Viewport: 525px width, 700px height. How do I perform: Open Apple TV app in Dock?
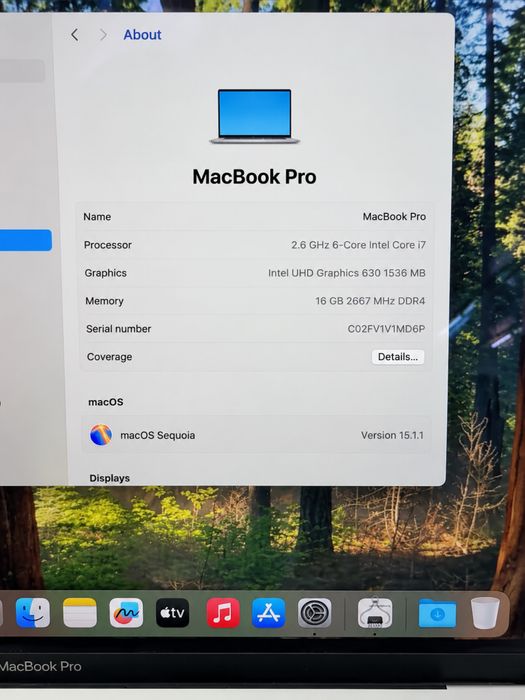pos(173,613)
